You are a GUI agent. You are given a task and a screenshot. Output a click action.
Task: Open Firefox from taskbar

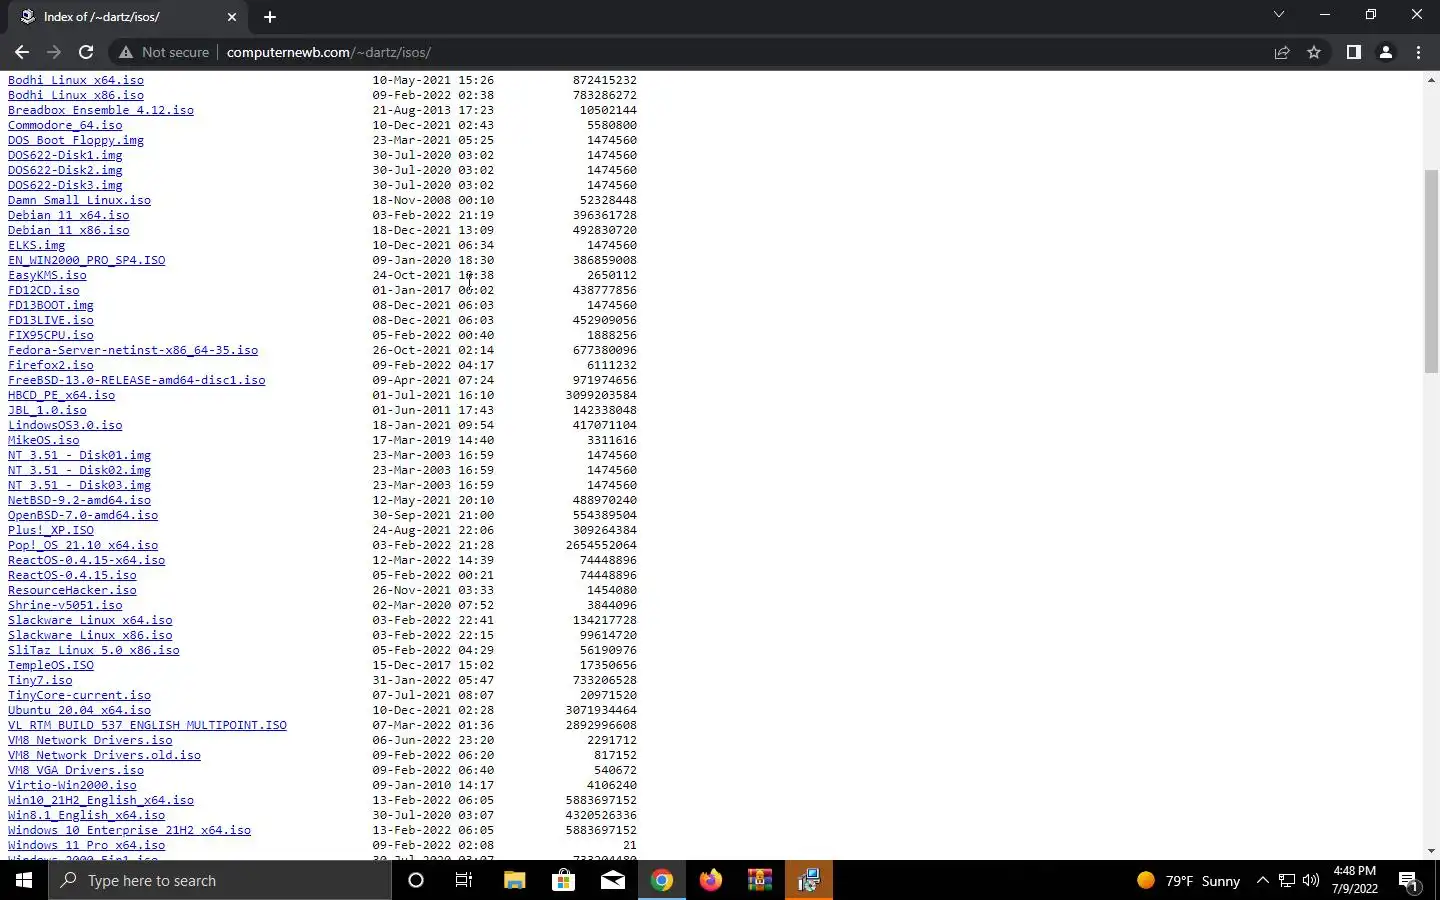click(710, 880)
